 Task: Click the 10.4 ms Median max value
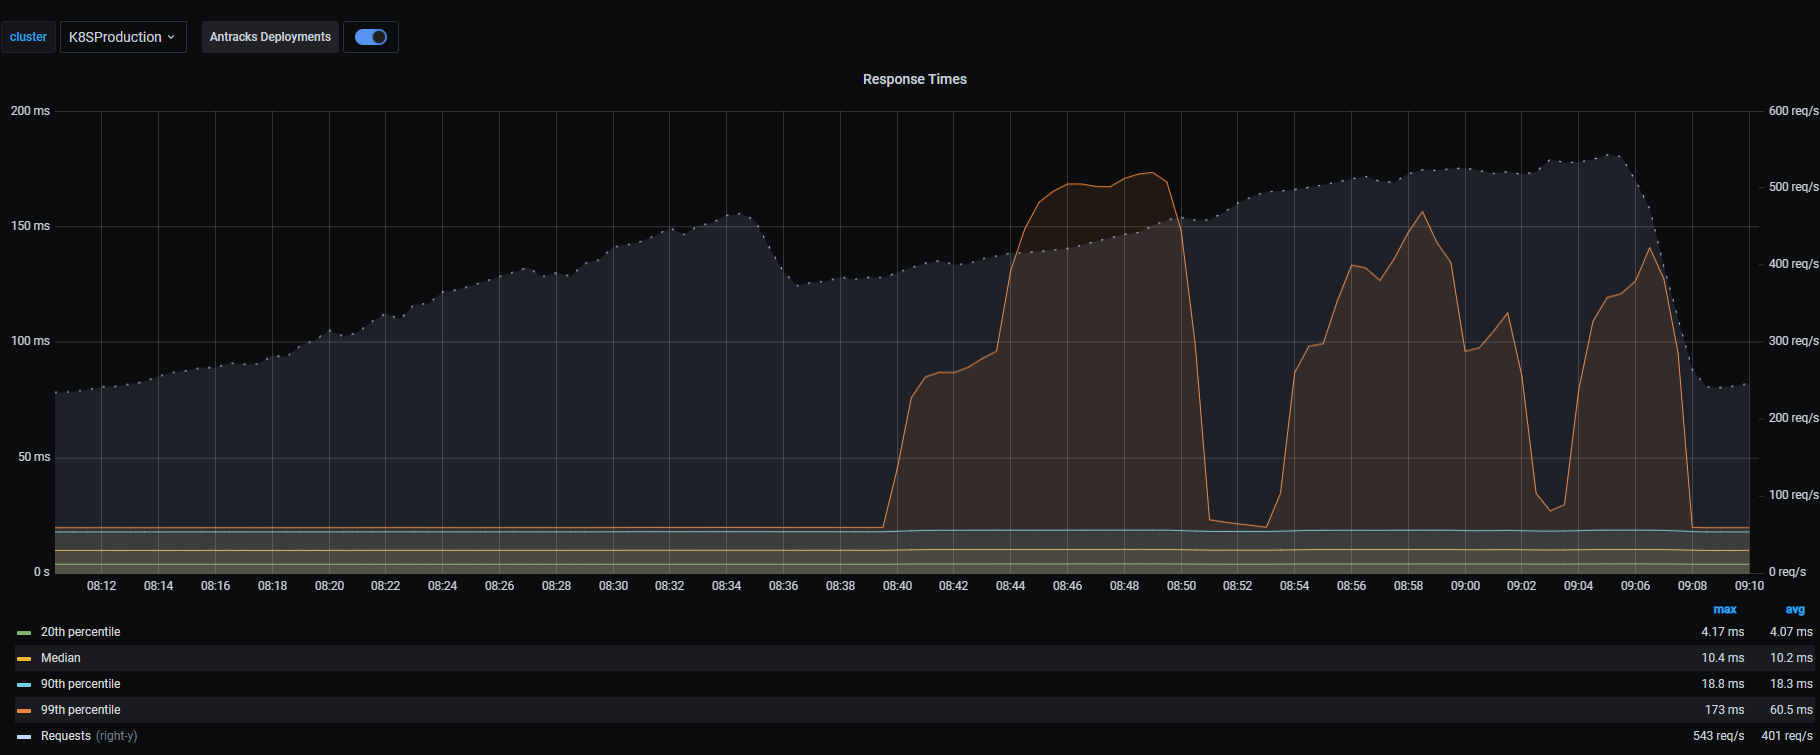(1723, 658)
